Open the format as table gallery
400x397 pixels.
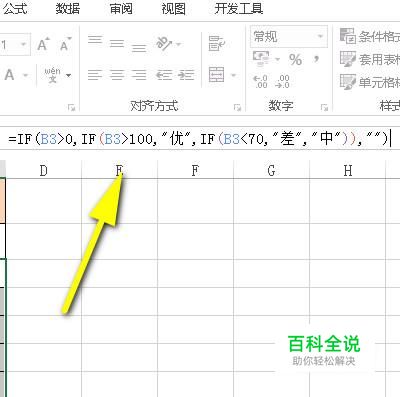pyautogui.click(x=370, y=59)
